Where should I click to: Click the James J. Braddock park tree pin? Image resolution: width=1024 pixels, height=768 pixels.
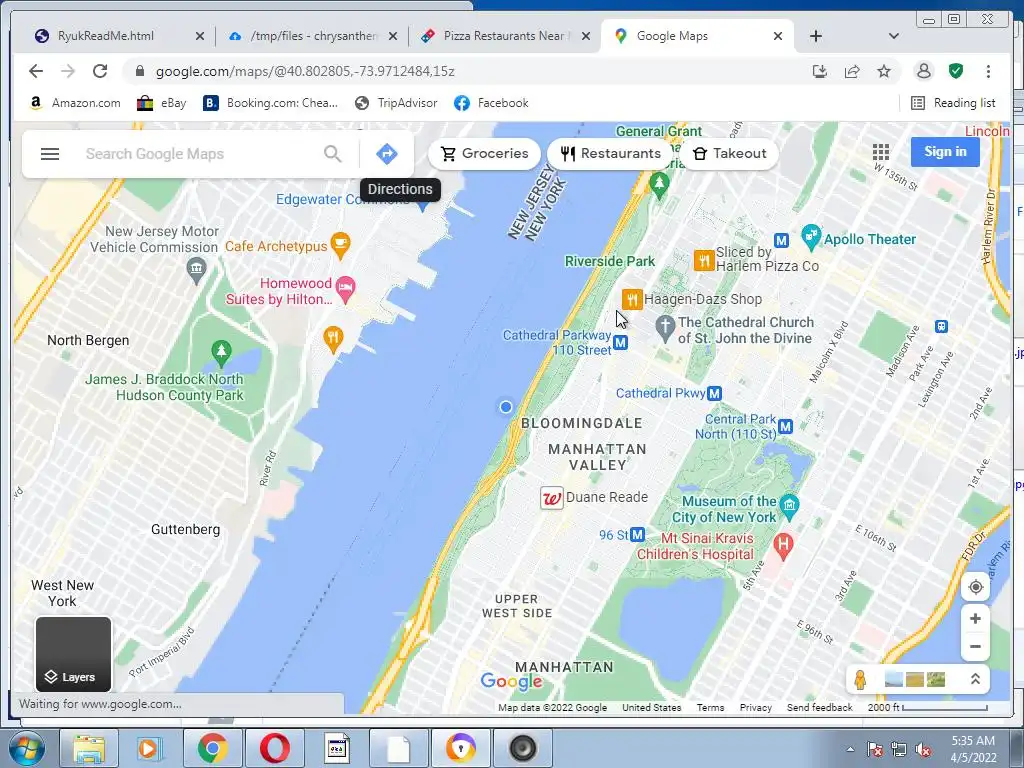(x=221, y=353)
